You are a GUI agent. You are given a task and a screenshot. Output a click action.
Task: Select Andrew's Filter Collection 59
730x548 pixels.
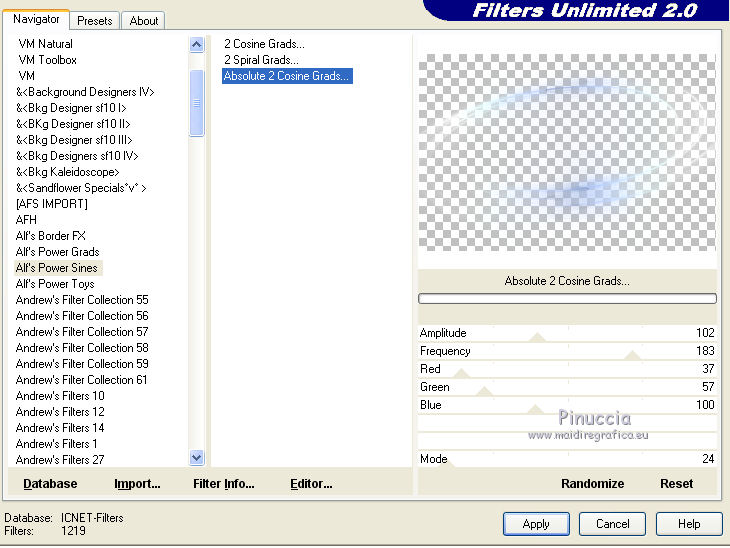coord(82,364)
